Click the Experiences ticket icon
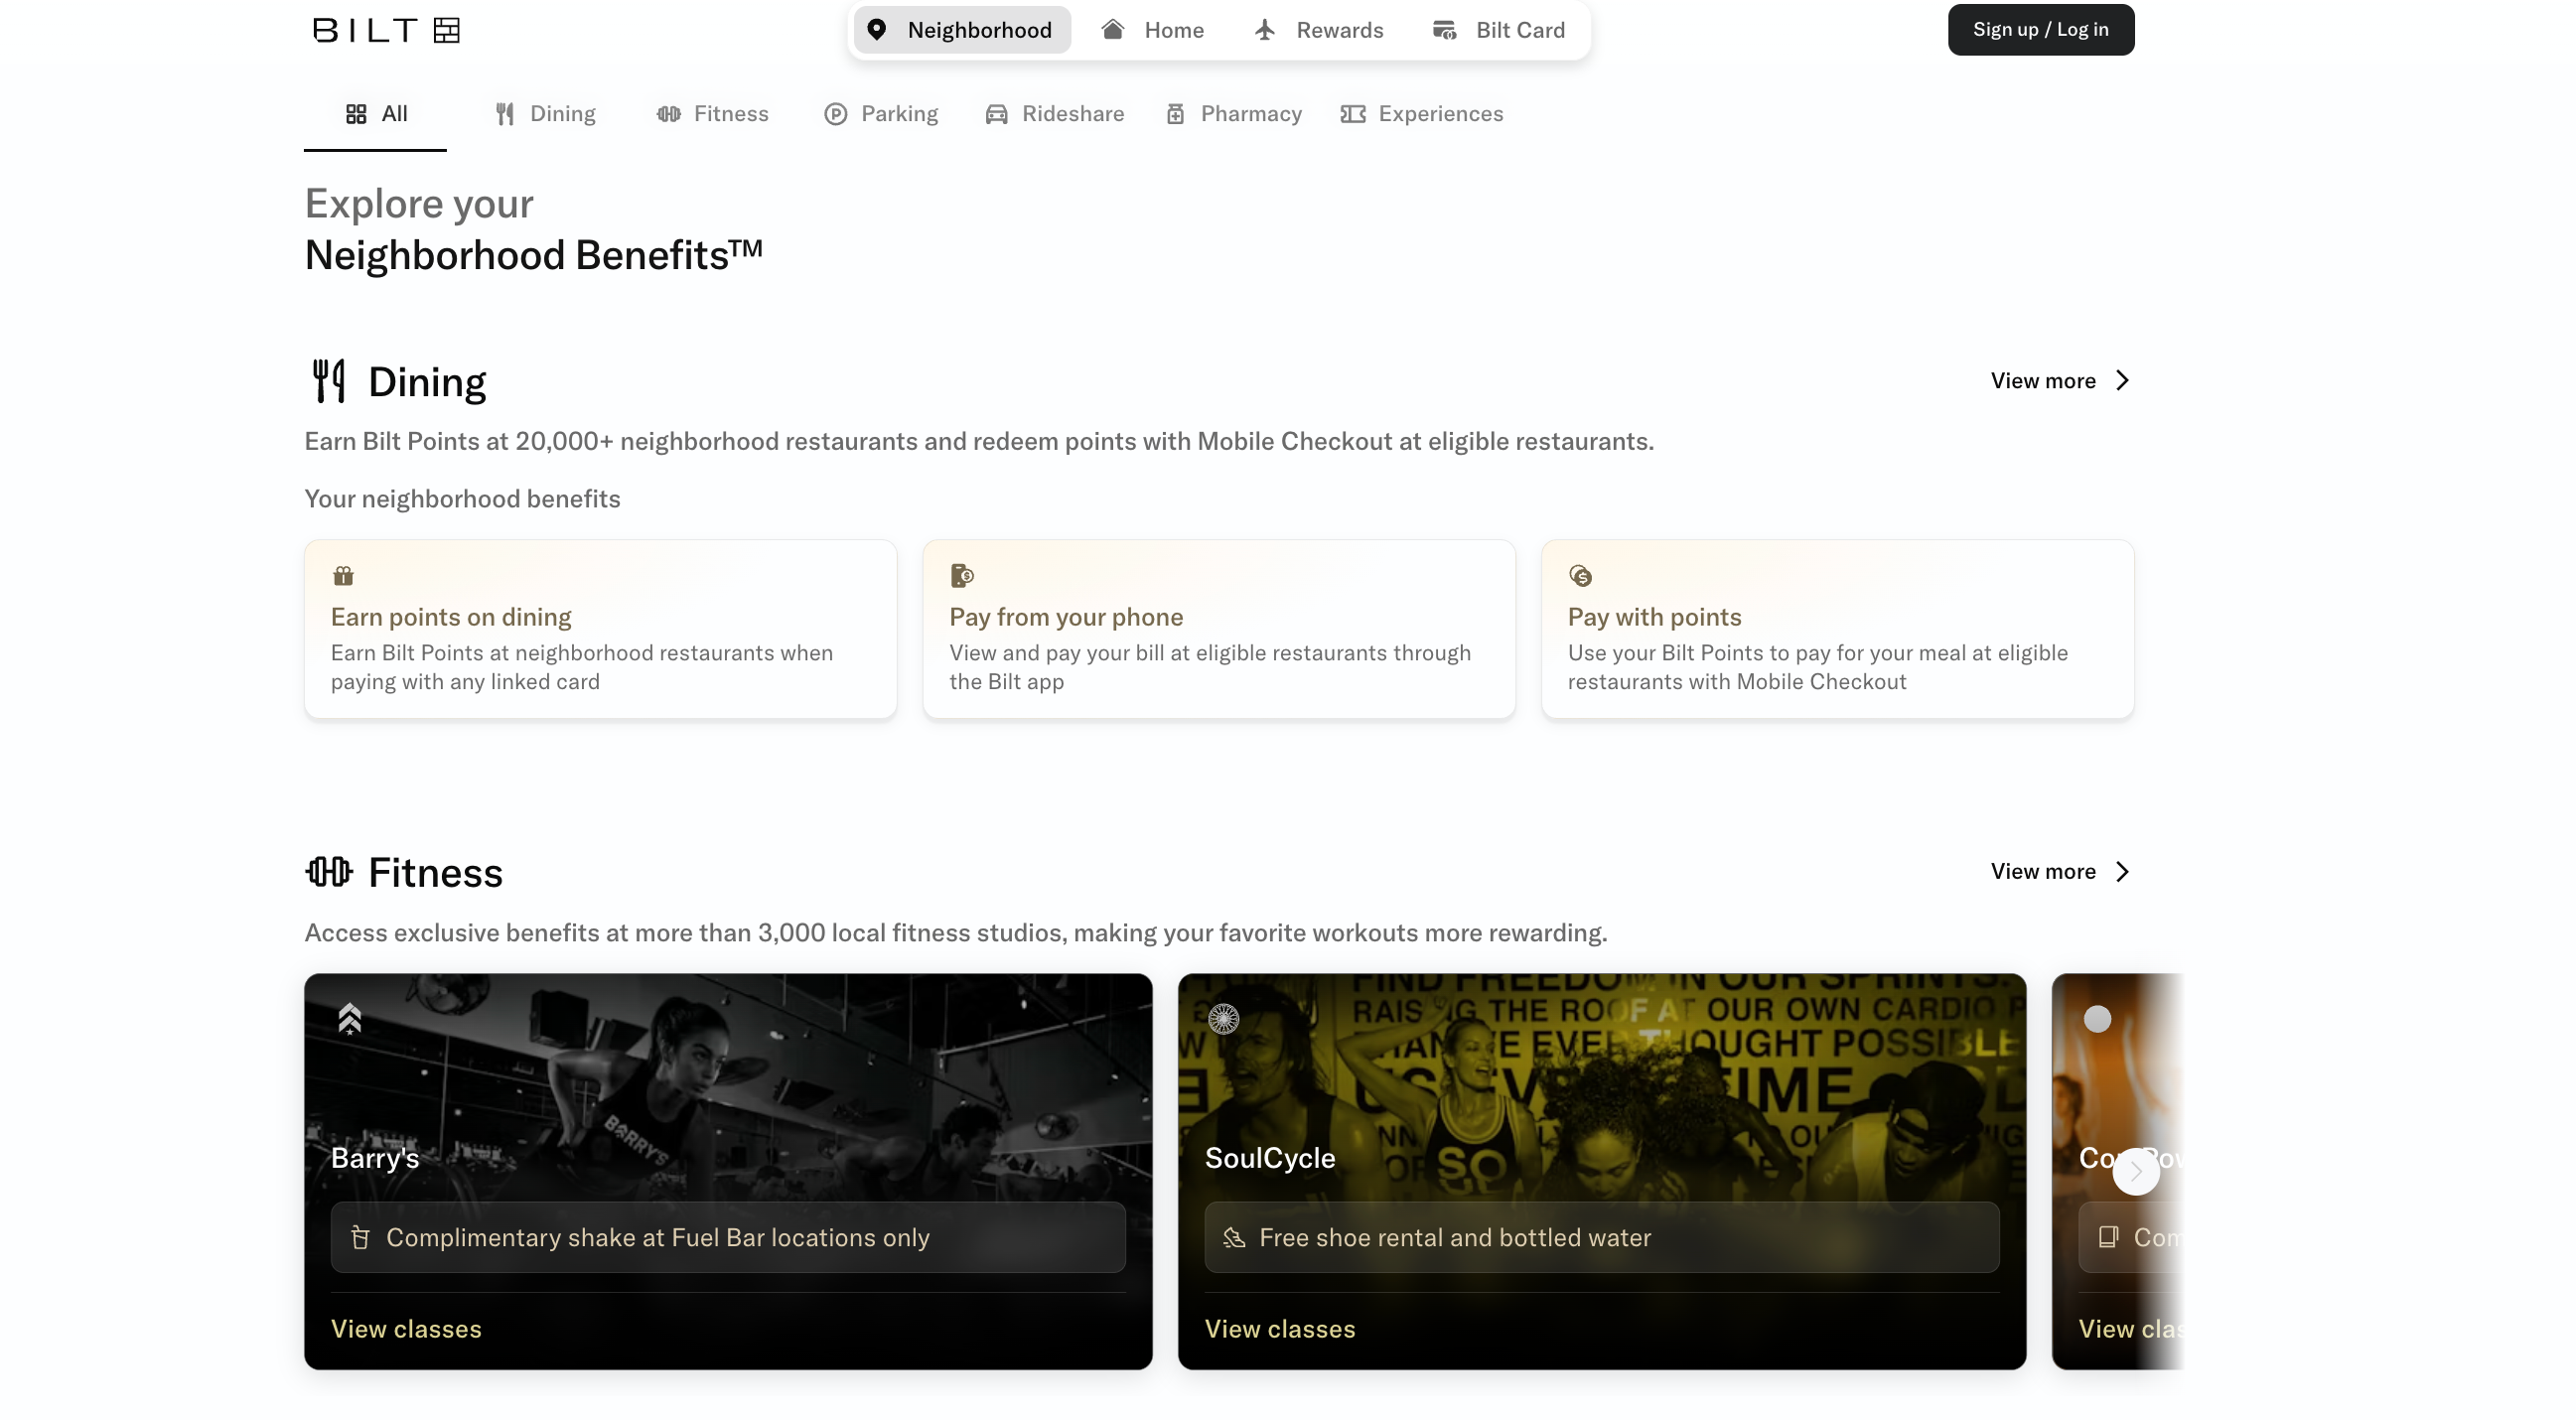The height and width of the screenshot is (1420, 2576). point(1353,114)
